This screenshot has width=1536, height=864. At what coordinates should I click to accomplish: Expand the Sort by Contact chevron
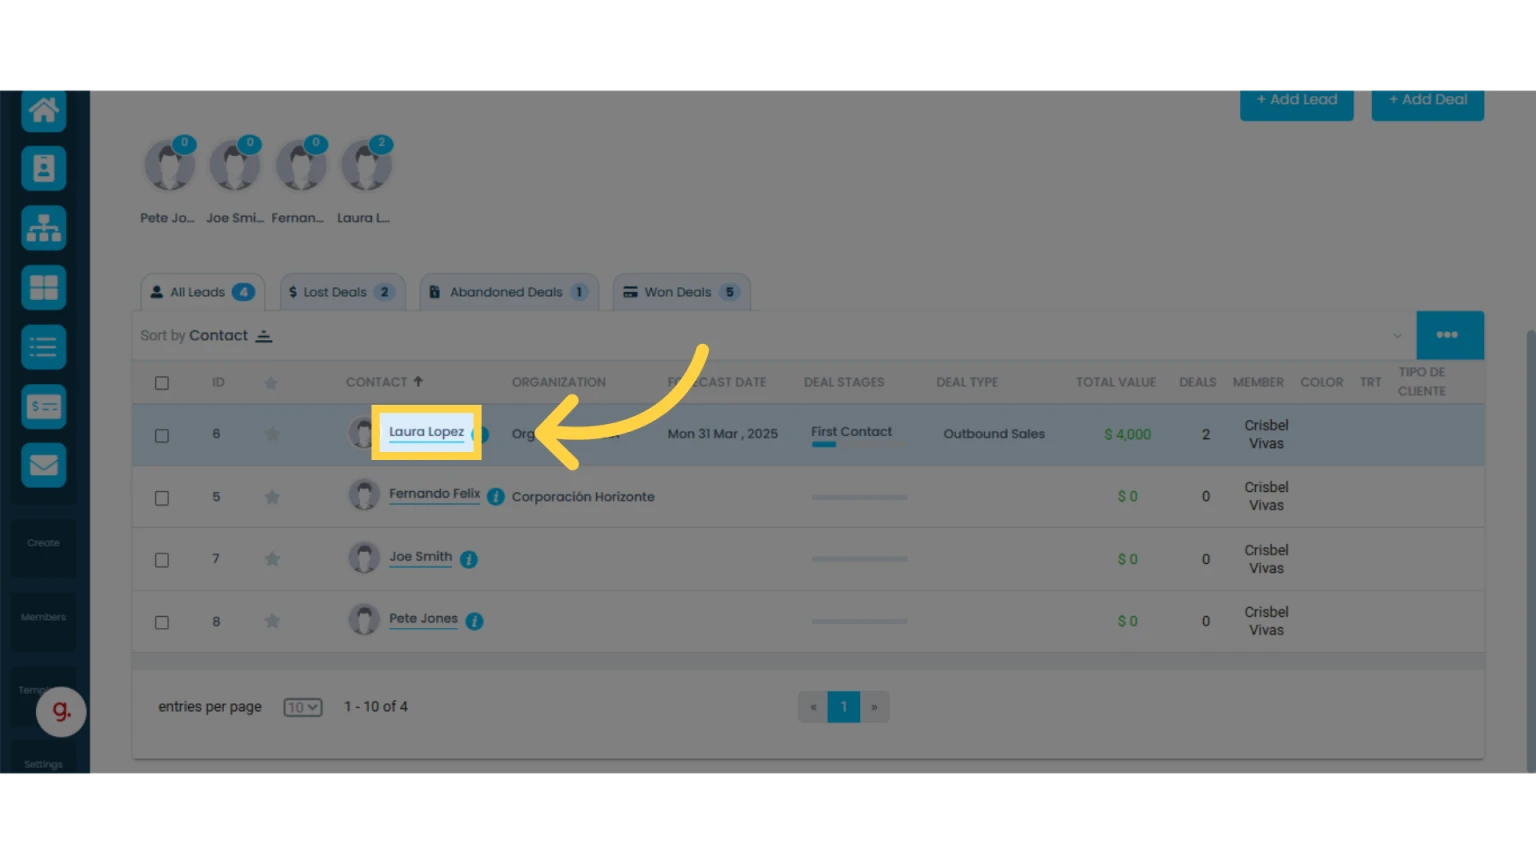(1397, 336)
